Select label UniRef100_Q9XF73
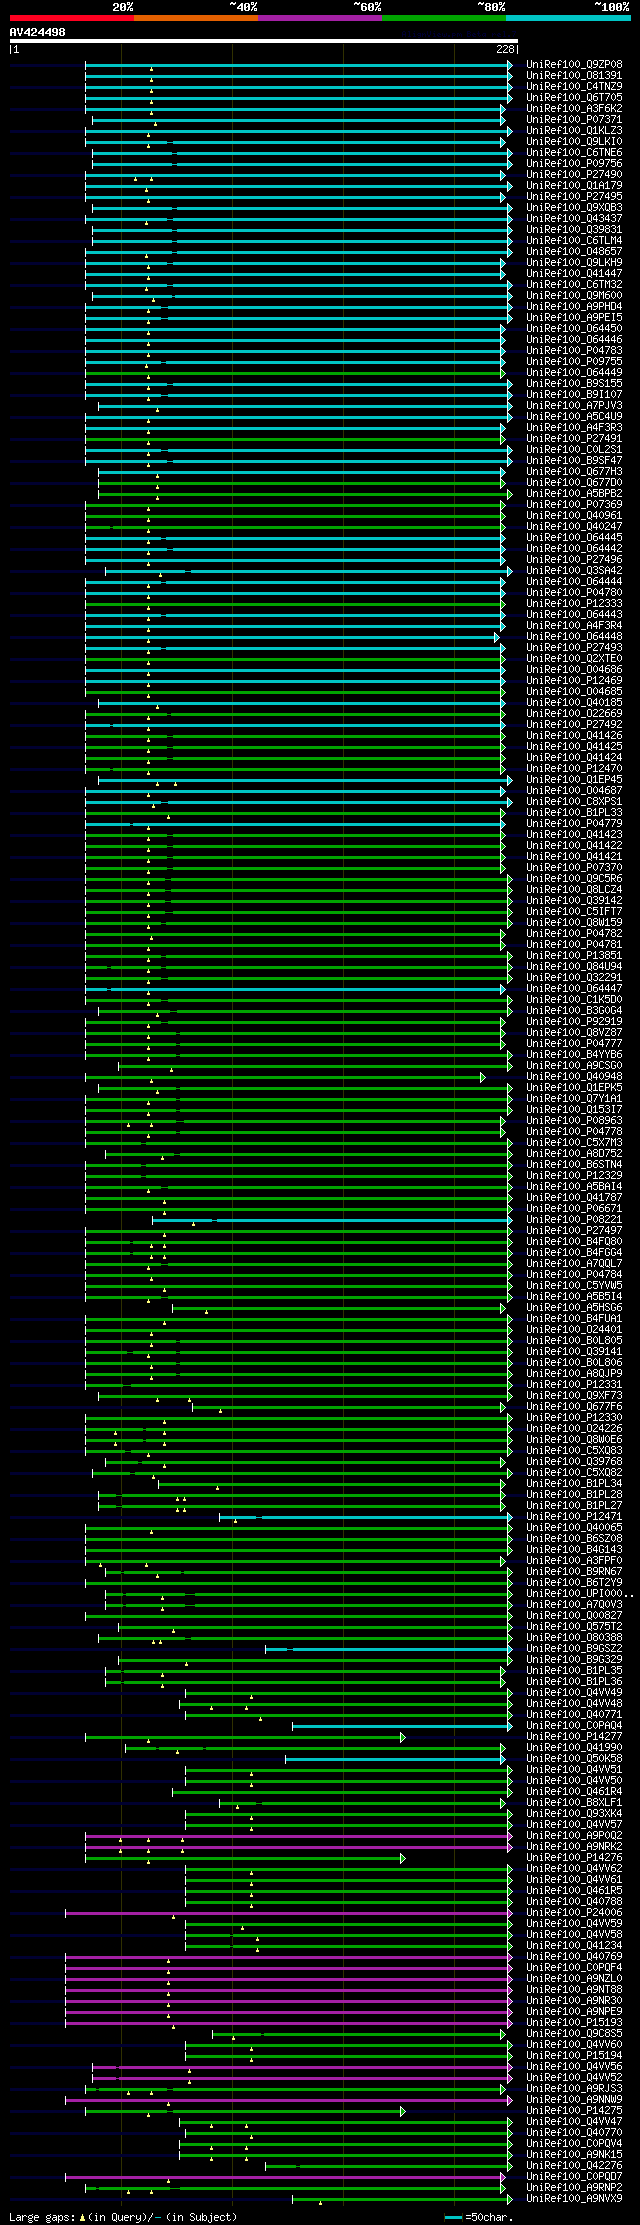The width and height of the screenshot is (640, 2225). pyautogui.click(x=574, y=1395)
